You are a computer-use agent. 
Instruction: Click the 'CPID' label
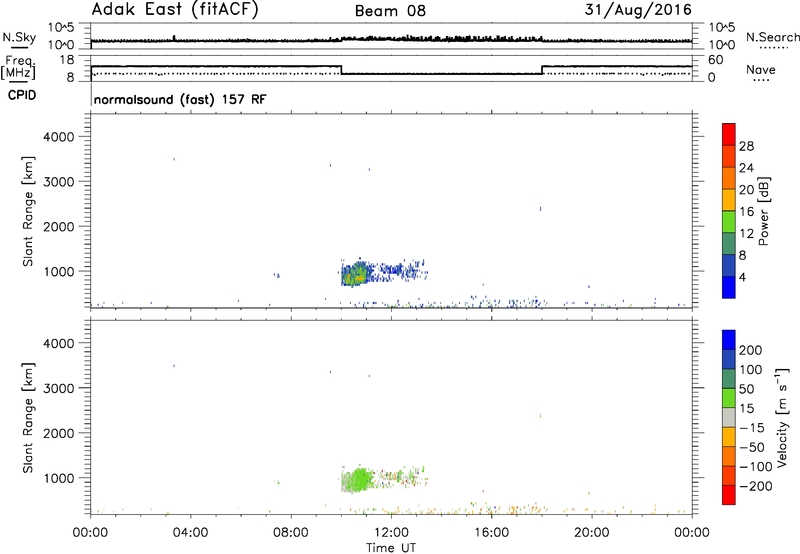point(22,95)
